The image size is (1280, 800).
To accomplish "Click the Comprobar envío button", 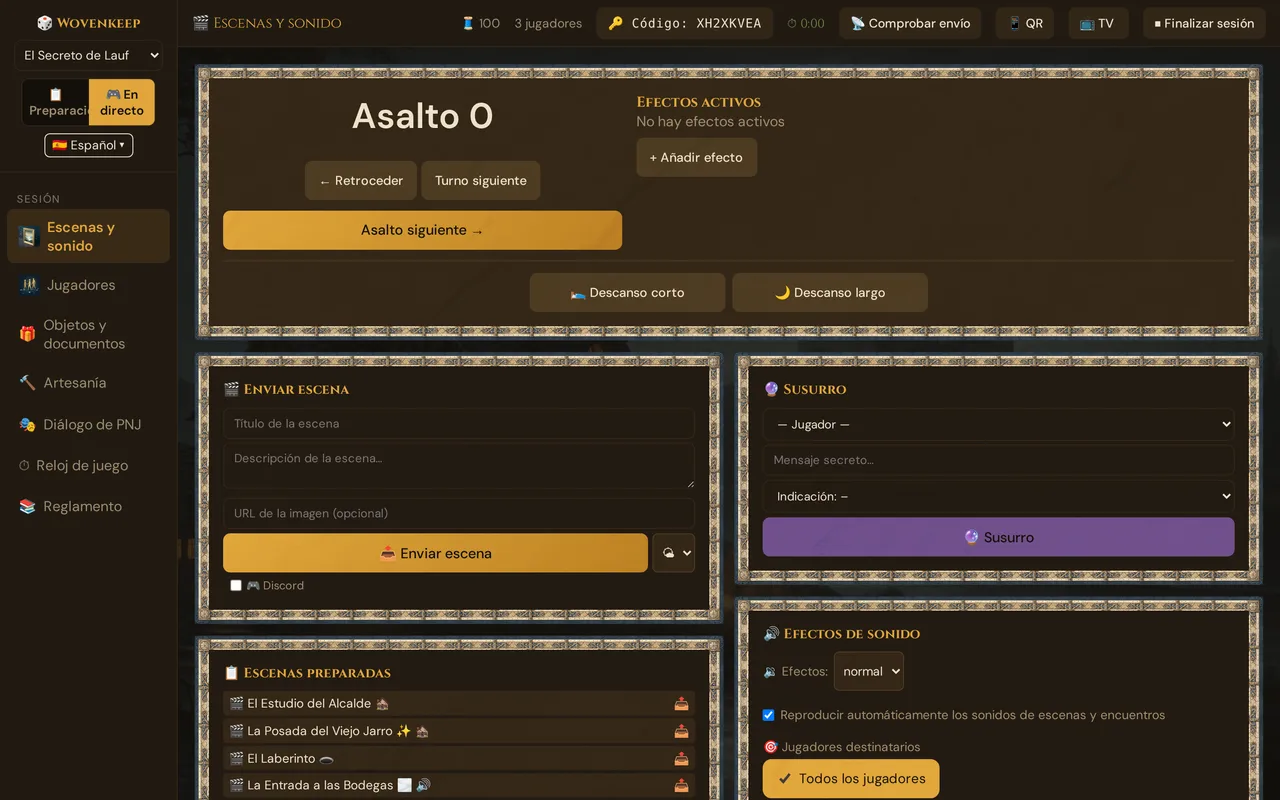I will point(910,23).
